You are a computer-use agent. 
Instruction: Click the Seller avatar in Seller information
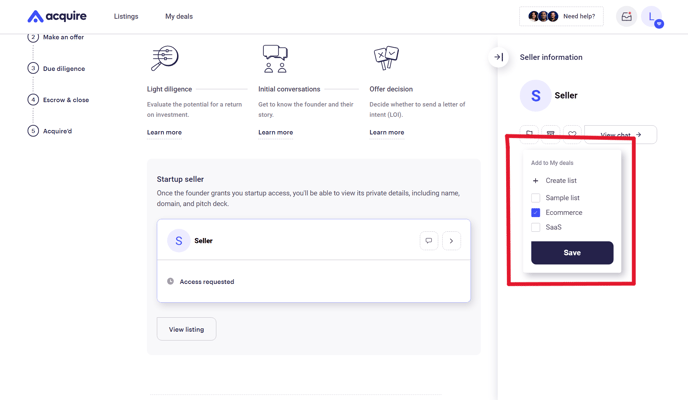tap(535, 96)
